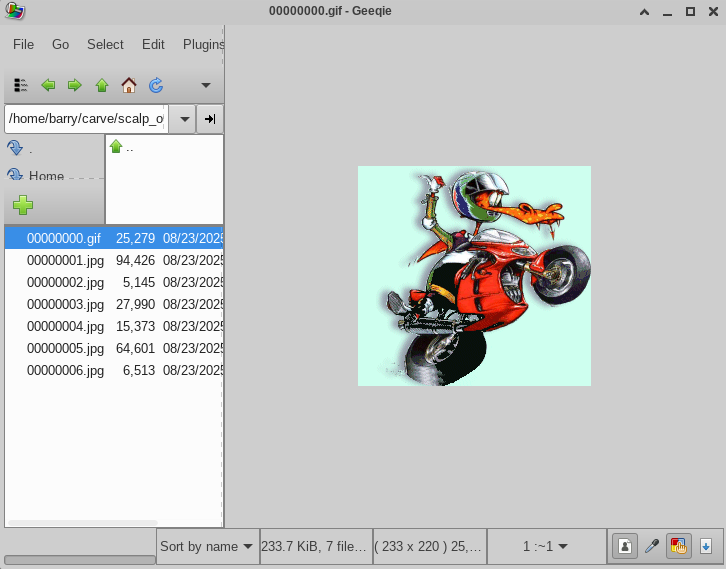Screen dimensions: 726x569
Task: Click the date 08/23/2025 of 00000003.jpg
Action: [193, 304]
